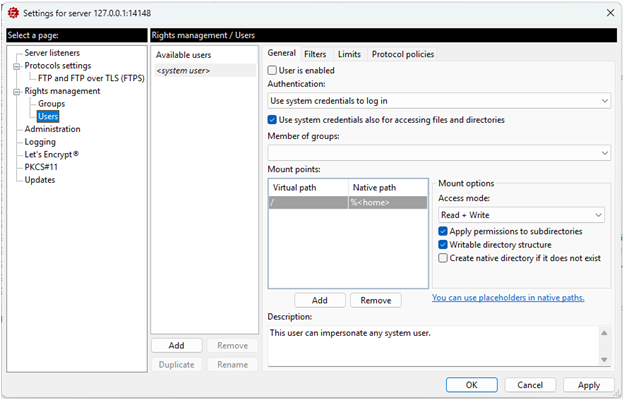Viewport: 624px width, 400px height.
Task: Open the Protocol policies tab
Action: [x=403, y=54]
